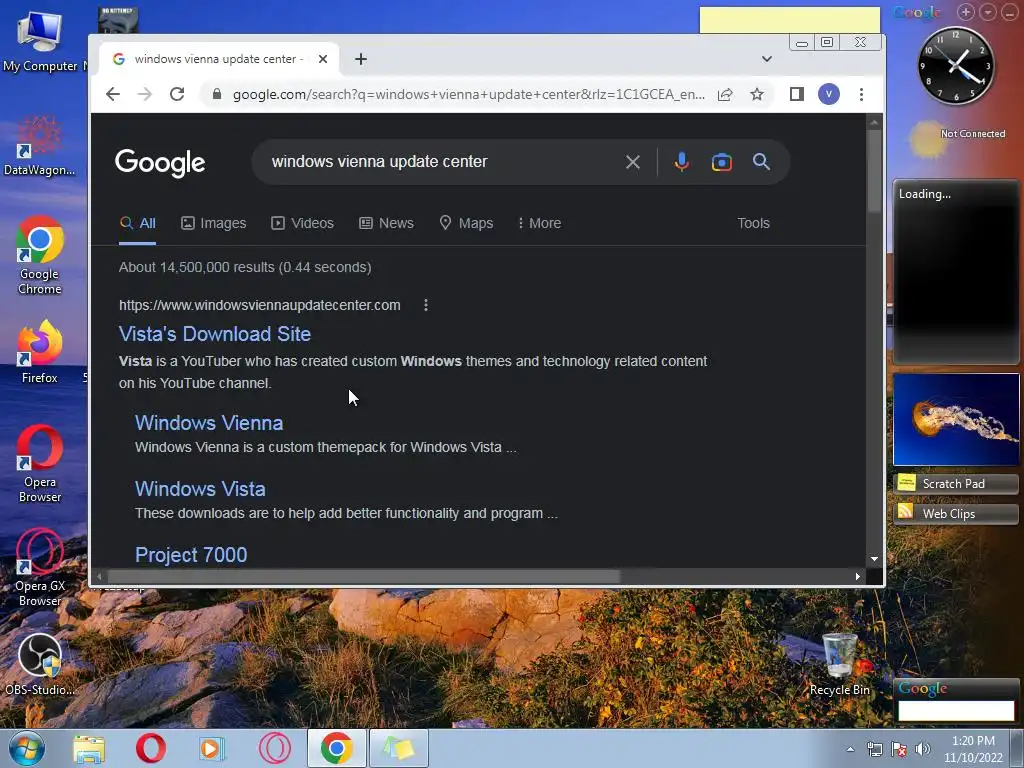Launch Opera GX from the taskbar

(275, 748)
